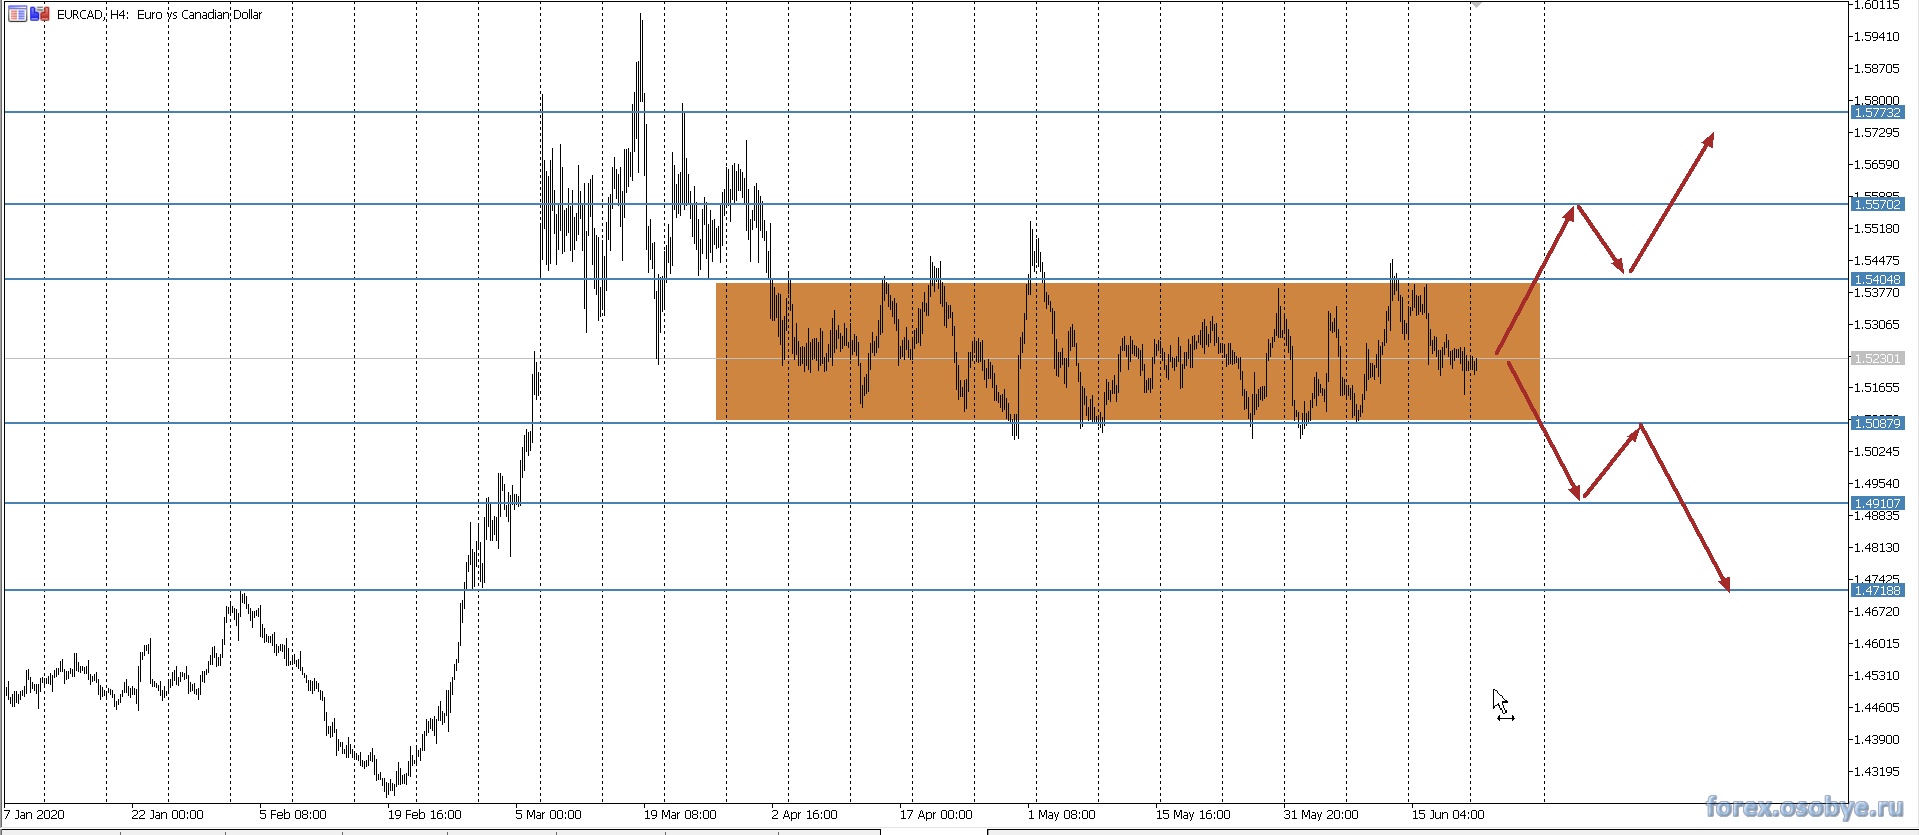This screenshot has width=1919, height=835.
Task: Click the '22 Jan 00:00' time axis label
Action: (167, 815)
